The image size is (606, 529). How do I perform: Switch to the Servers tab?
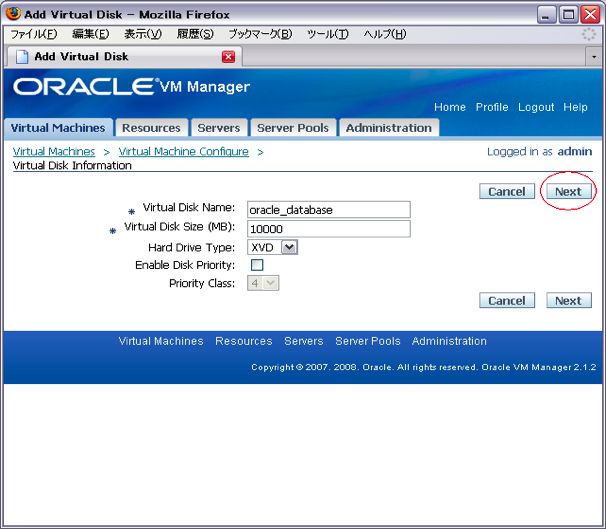click(x=219, y=128)
